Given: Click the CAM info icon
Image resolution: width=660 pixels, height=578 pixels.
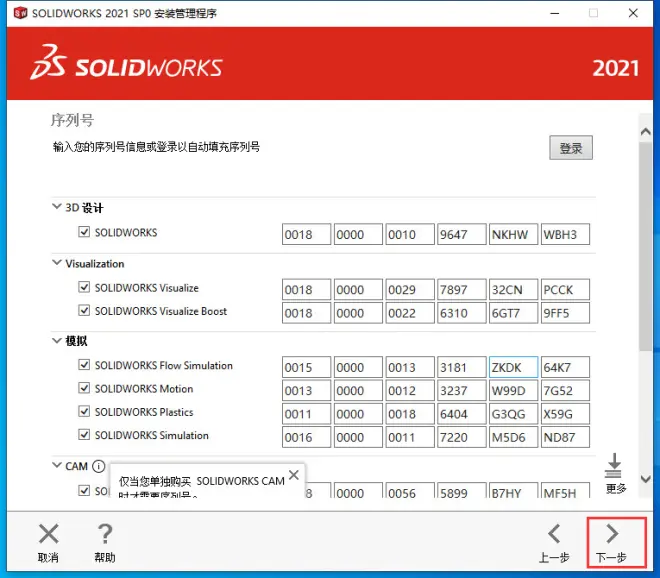Looking at the screenshot, I should [98, 466].
